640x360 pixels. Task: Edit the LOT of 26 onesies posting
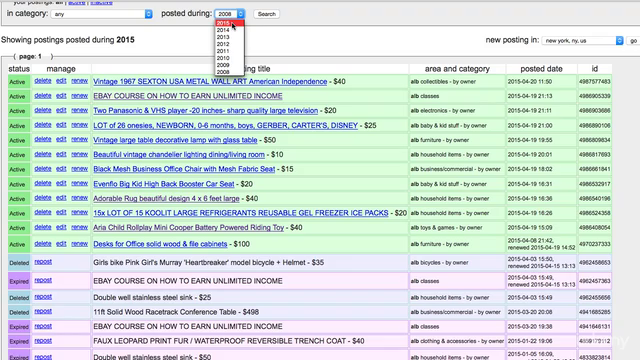pos(61,124)
